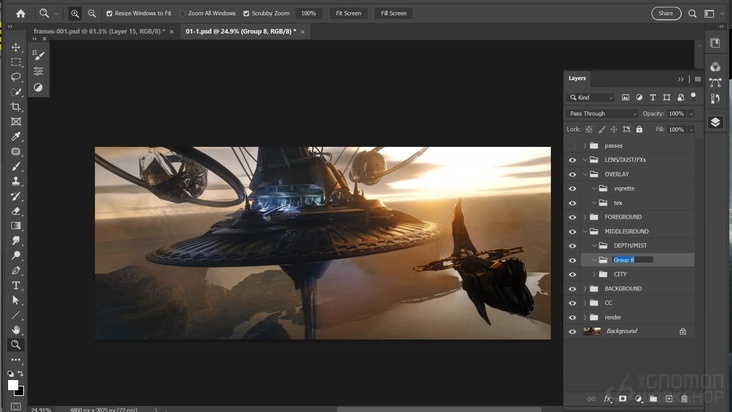Add a layer mask
Image resolution: width=732 pixels, height=412 pixels.
(623, 398)
